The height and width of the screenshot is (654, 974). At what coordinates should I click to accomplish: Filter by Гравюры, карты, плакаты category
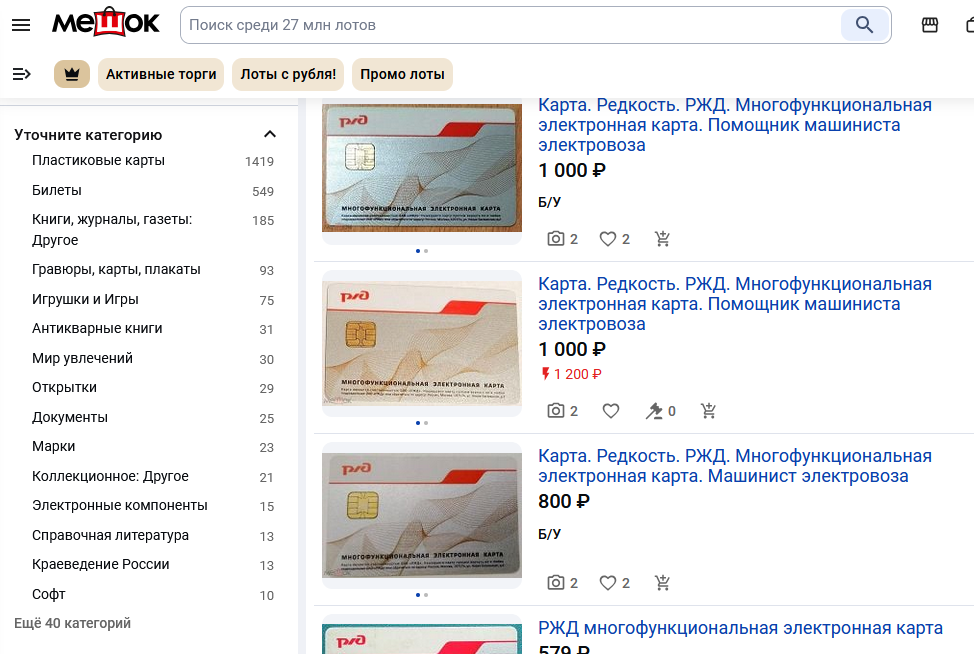(x=116, y=270)
